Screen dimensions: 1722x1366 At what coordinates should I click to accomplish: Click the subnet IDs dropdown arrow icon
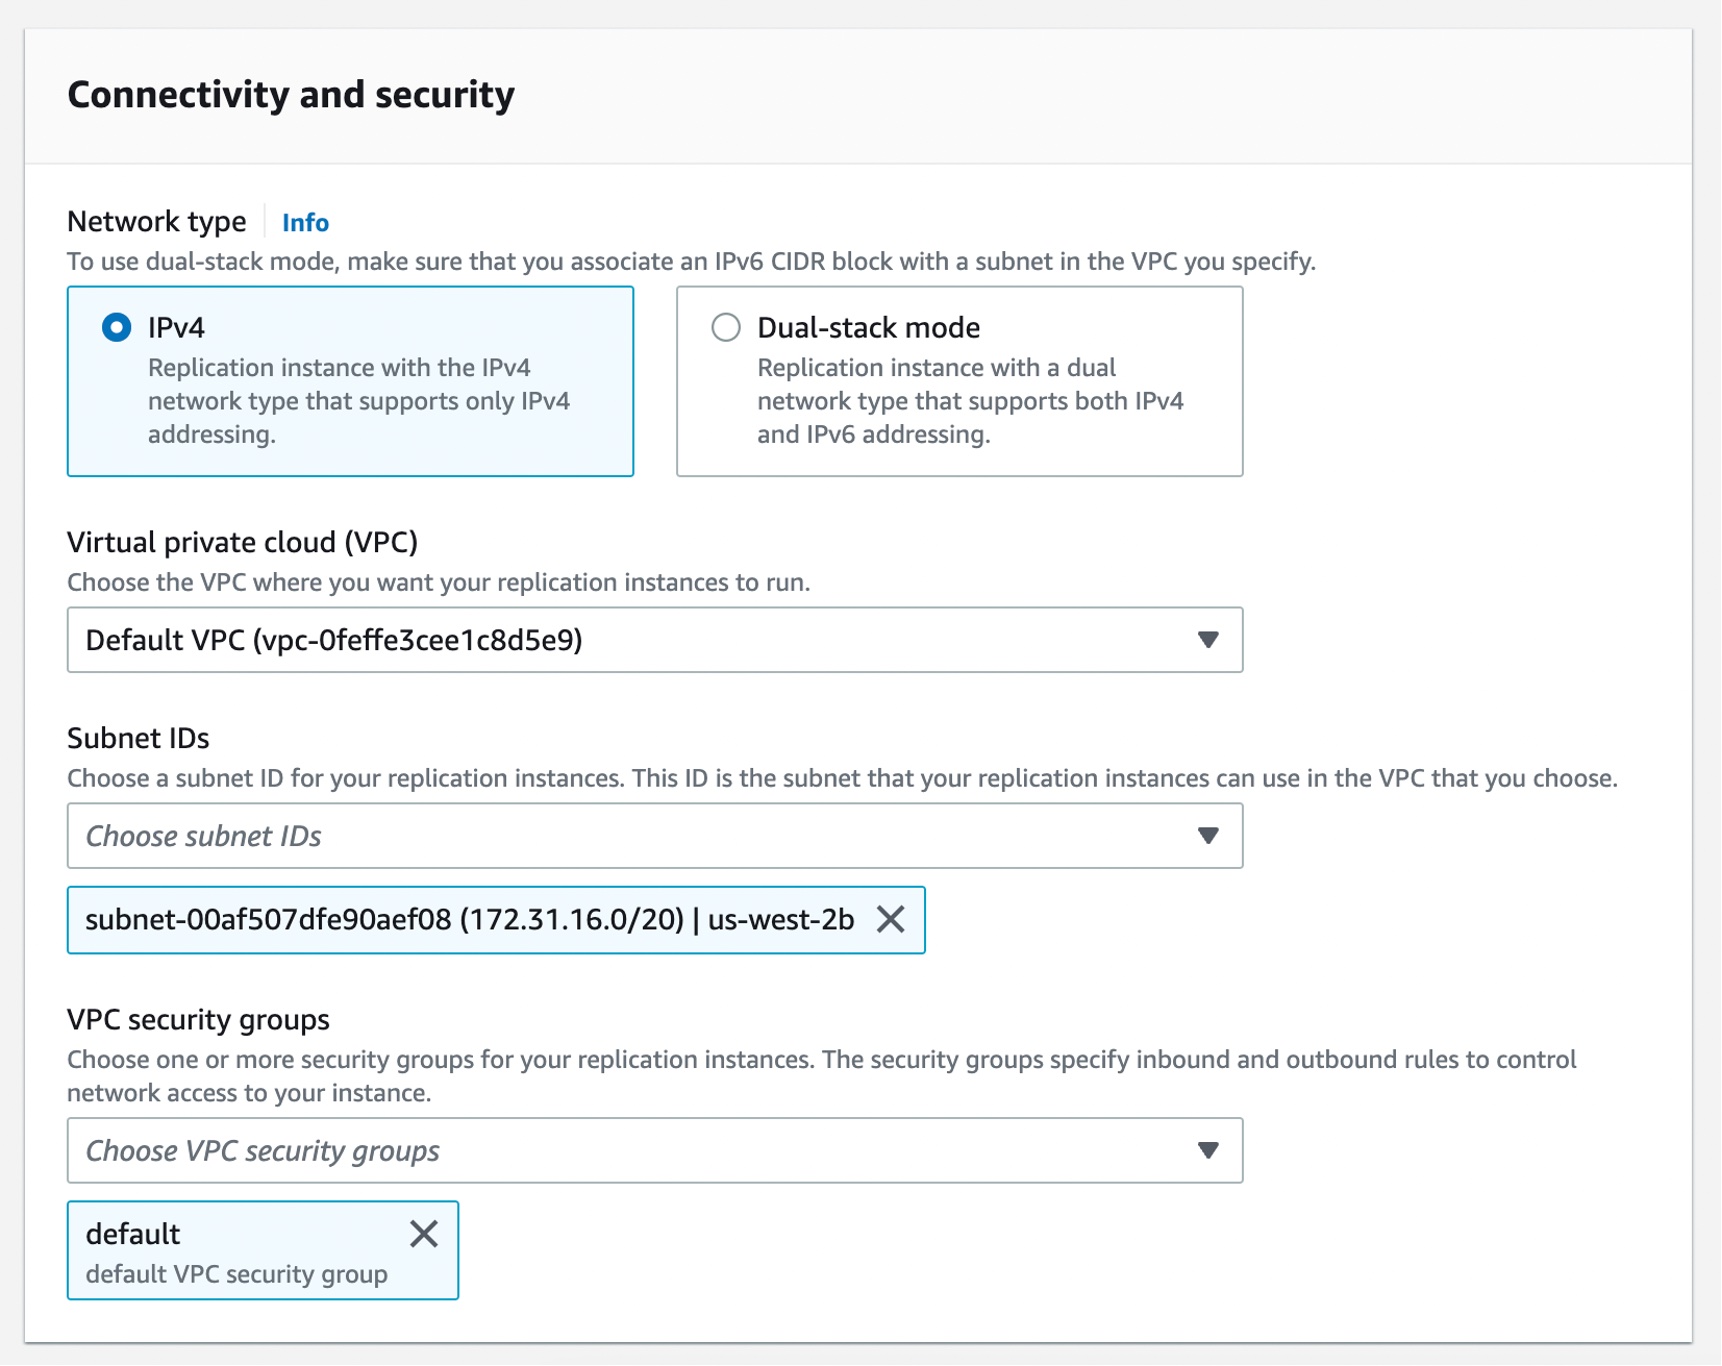coord(1208,836)
